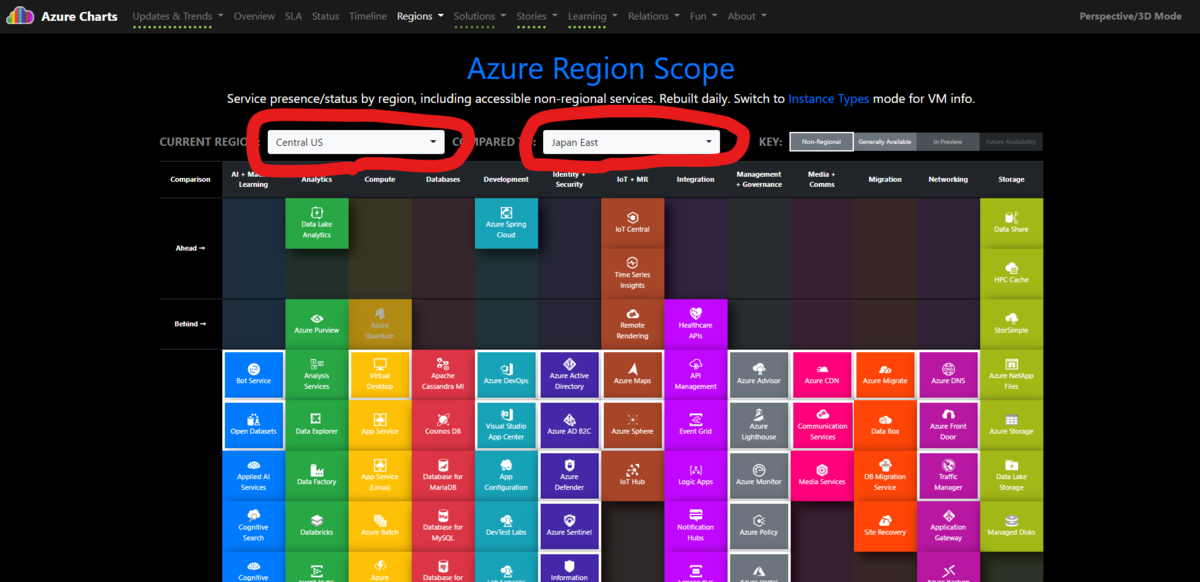This screenshot has width=1200, height=582.
Task: Click the Behind comparison row label
Action: click(190, 324)
